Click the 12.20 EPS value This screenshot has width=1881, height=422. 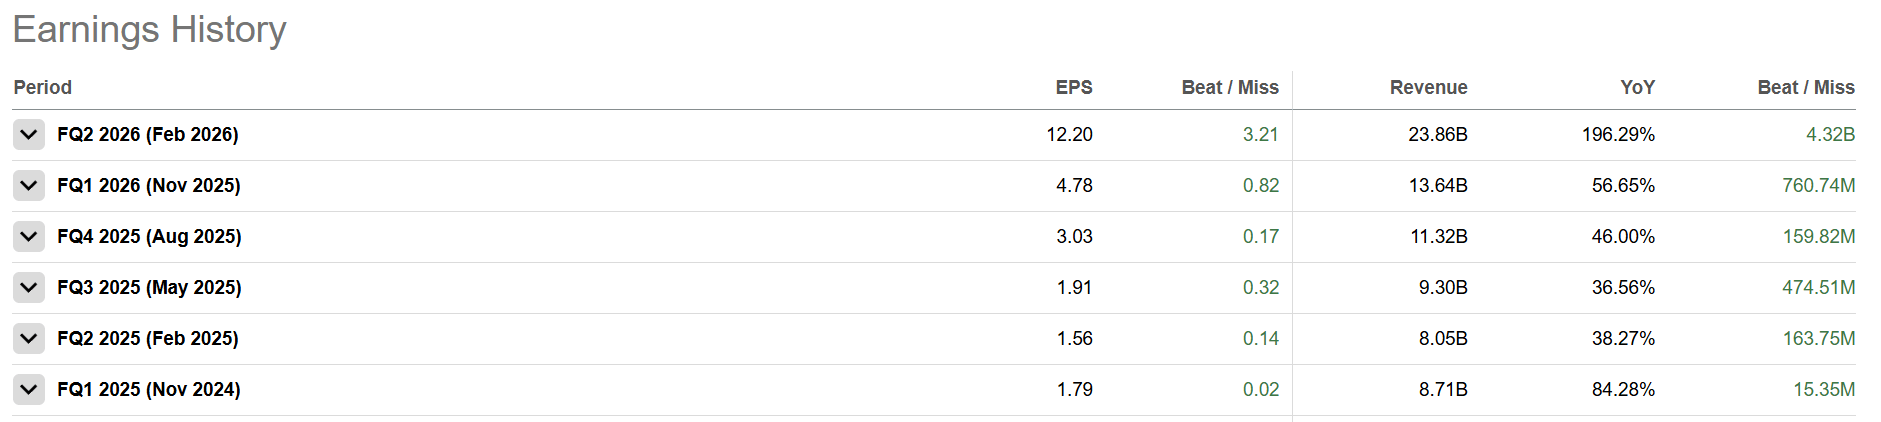(x=1069, y=134)
